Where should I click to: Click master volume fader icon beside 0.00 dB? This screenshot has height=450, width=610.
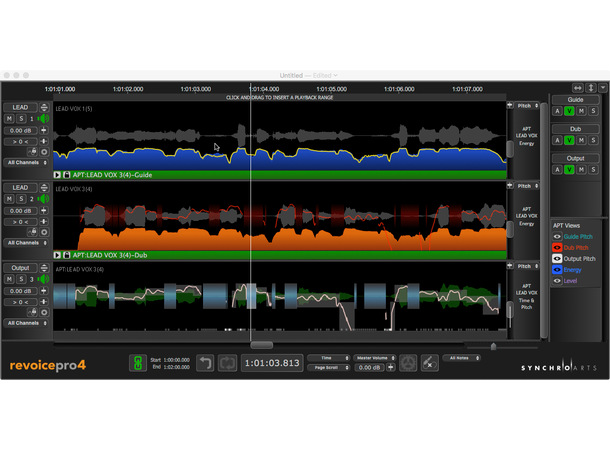[391, 367]
